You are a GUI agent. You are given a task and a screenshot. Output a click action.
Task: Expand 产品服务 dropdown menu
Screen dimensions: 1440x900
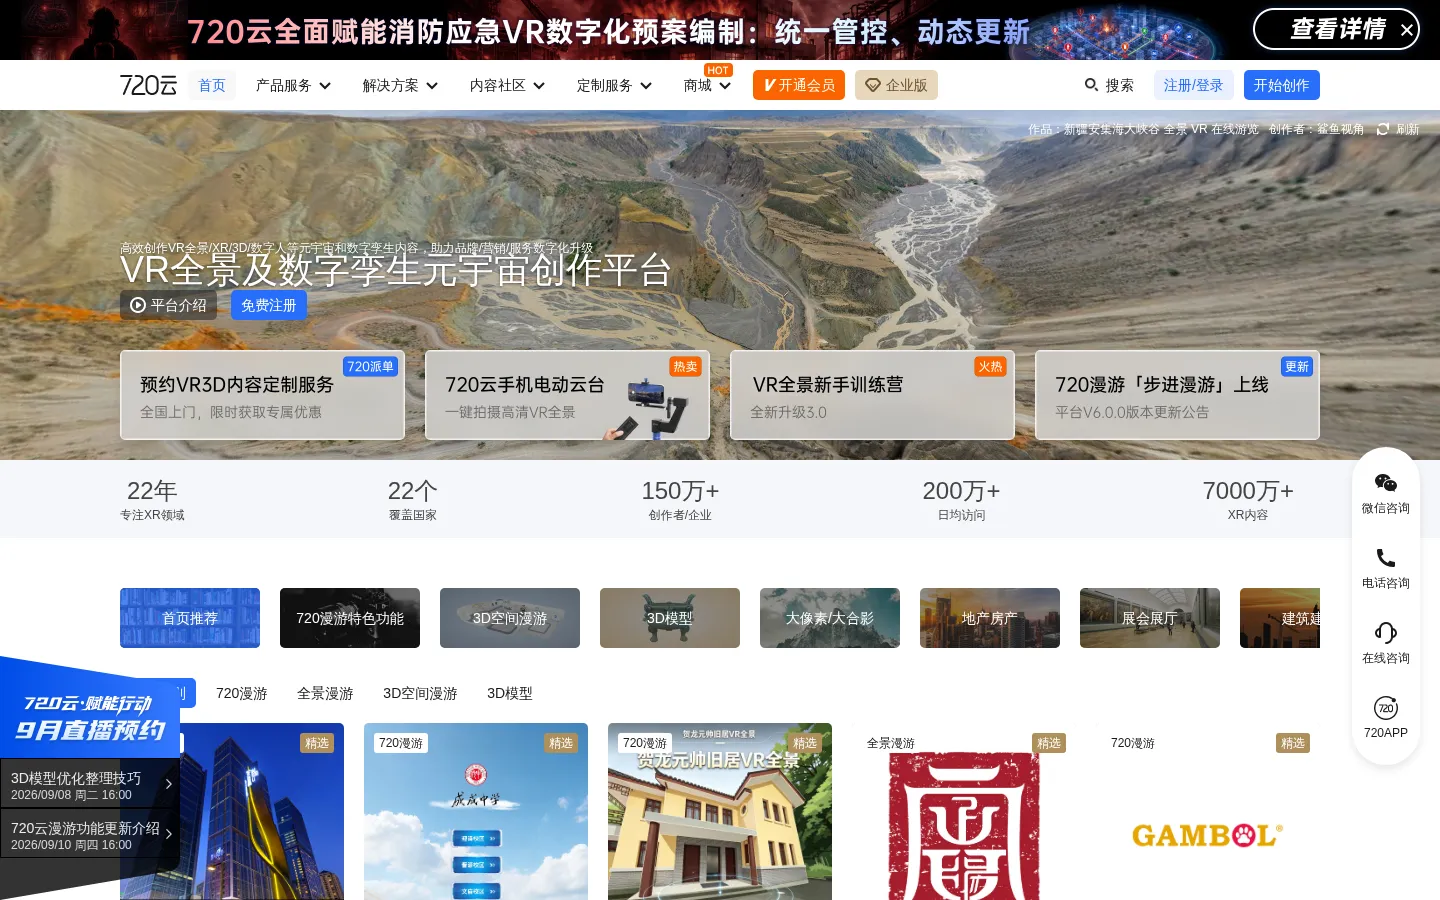[293, 85]
